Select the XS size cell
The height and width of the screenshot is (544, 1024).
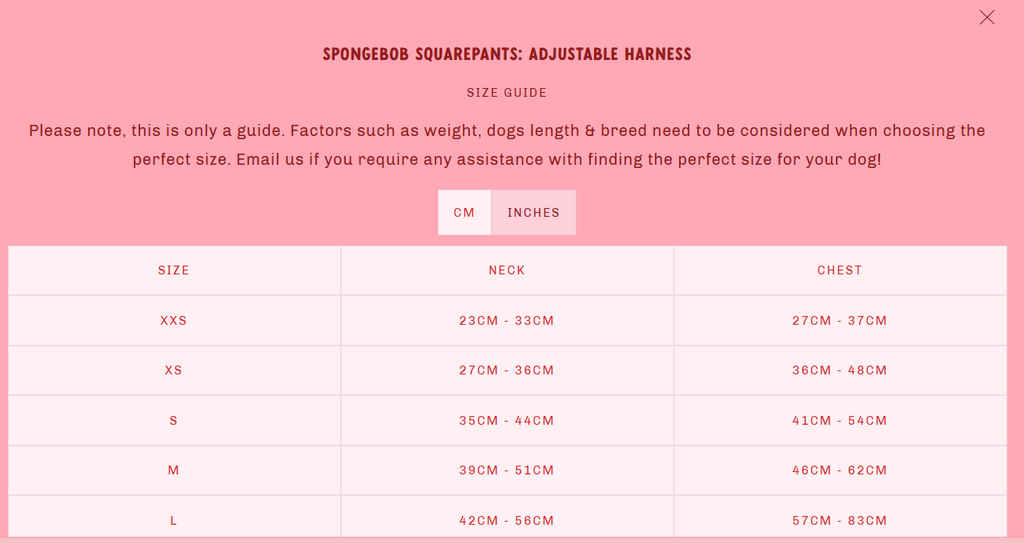tap(174, 370)
